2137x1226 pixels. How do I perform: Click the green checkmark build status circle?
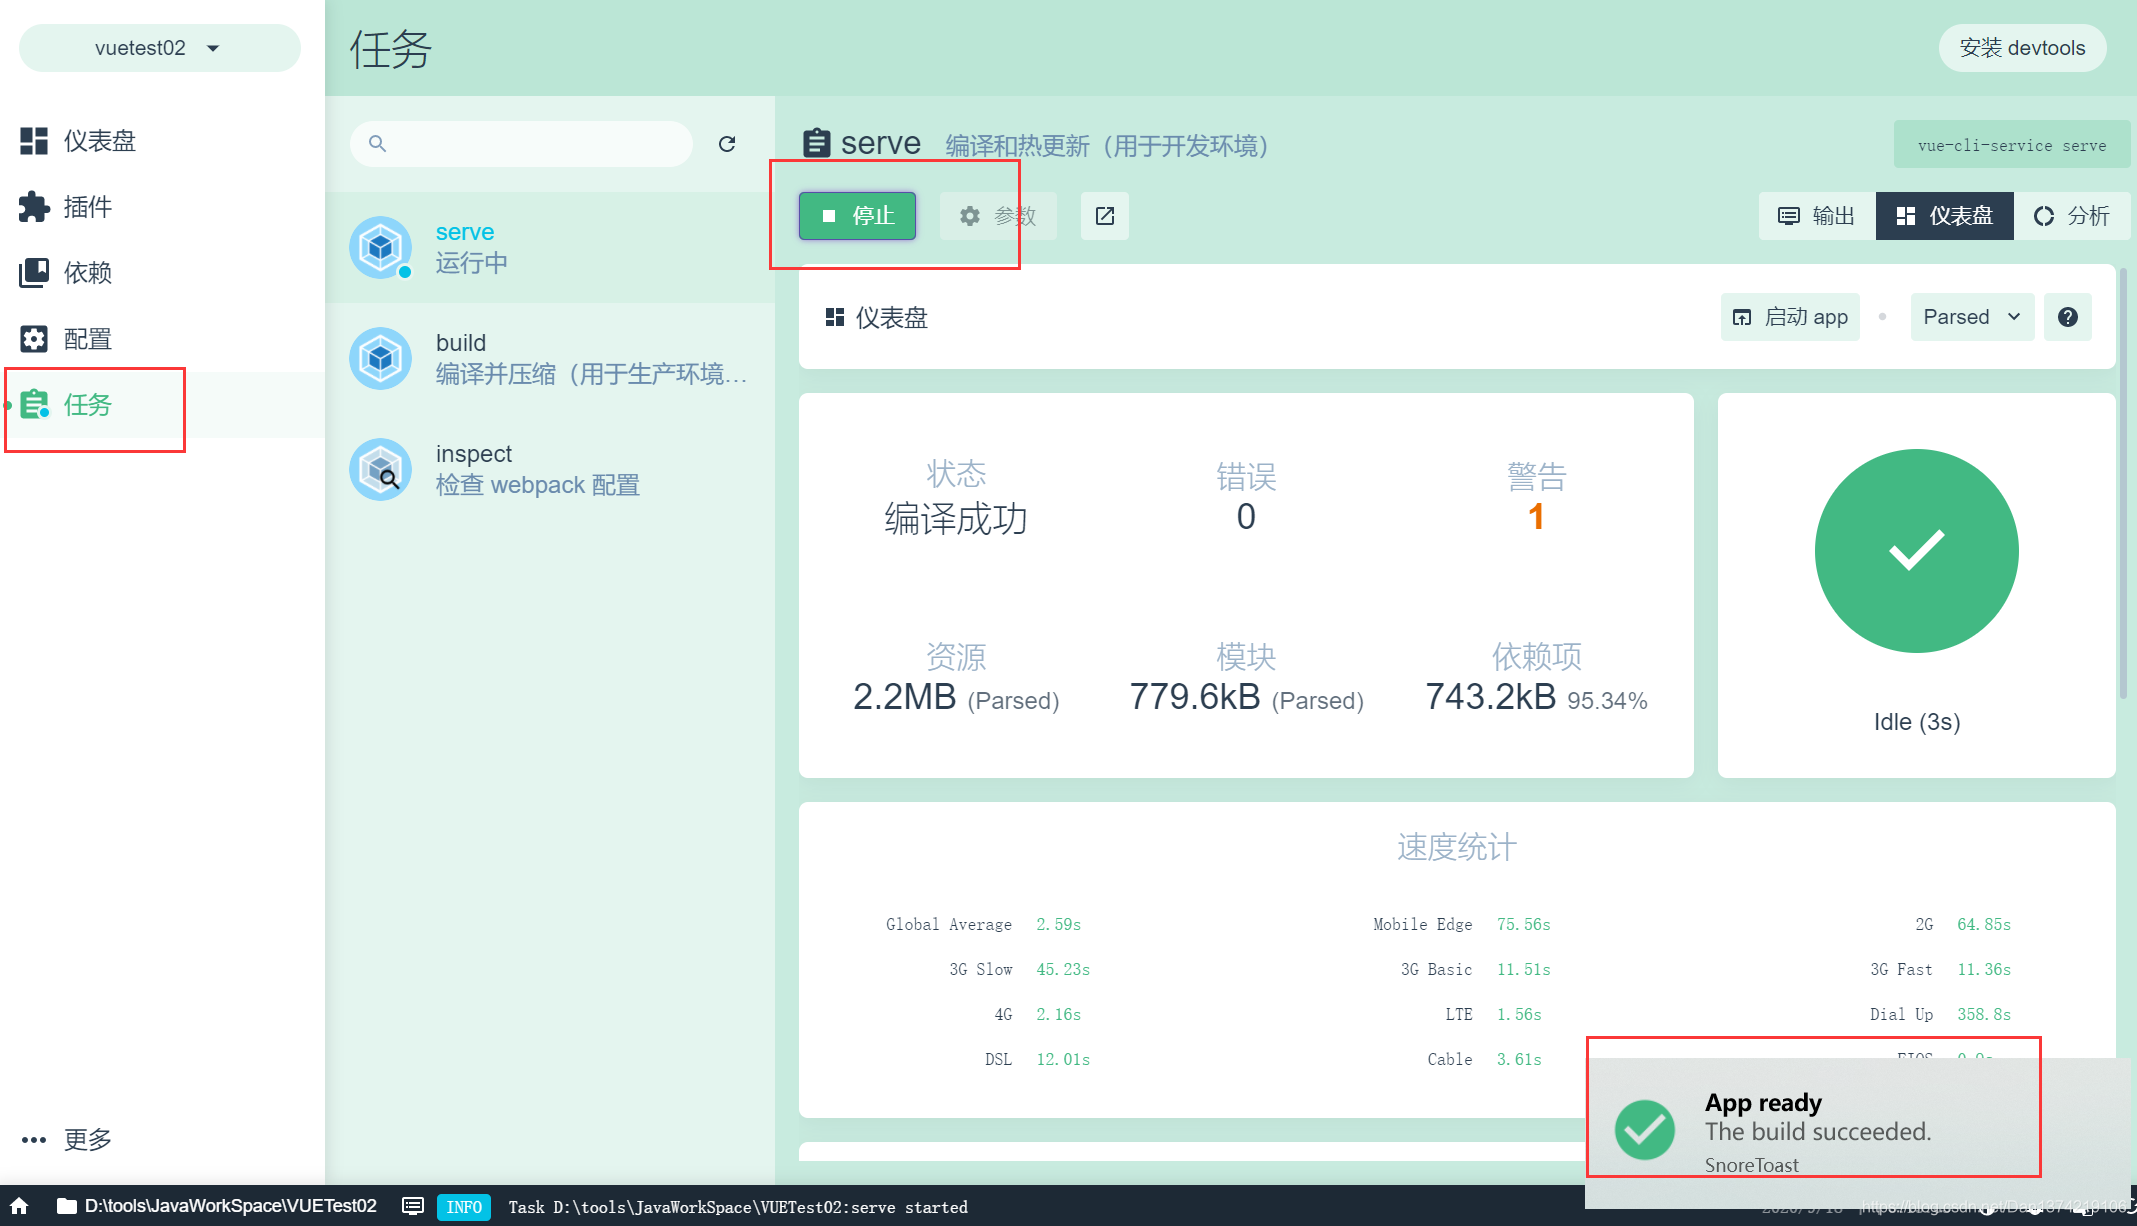click(1917, 551)
